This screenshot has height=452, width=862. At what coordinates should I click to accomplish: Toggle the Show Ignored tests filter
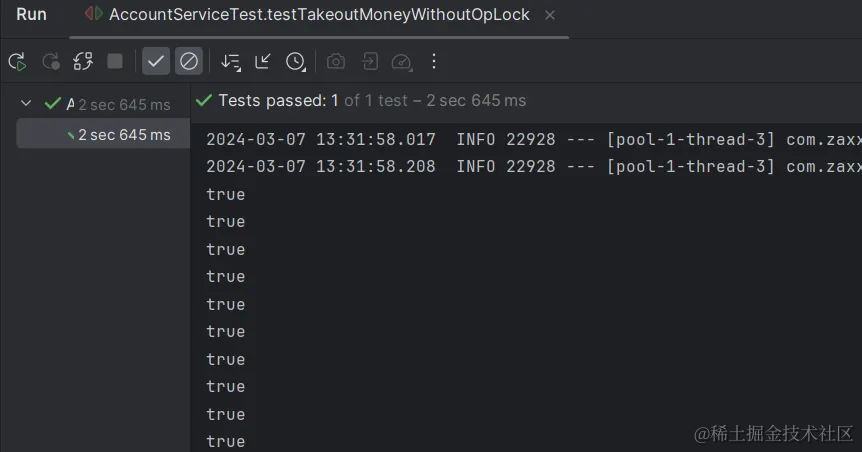tap(189, 61)
